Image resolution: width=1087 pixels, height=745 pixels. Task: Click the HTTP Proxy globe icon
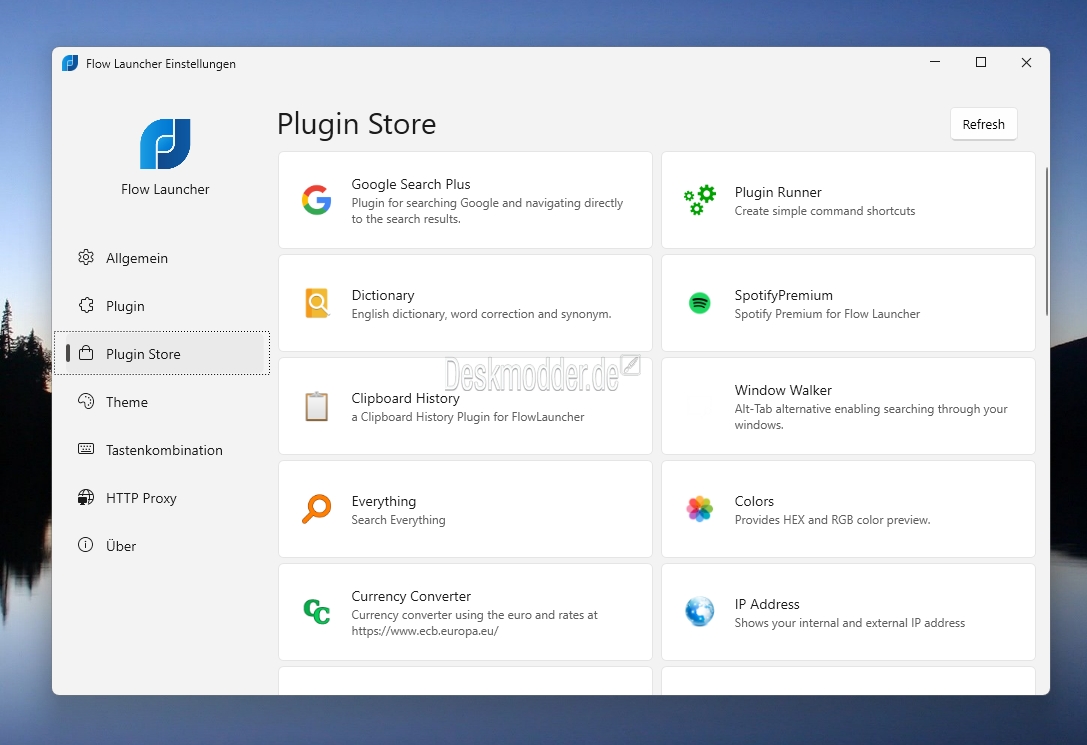pos(86,498)
